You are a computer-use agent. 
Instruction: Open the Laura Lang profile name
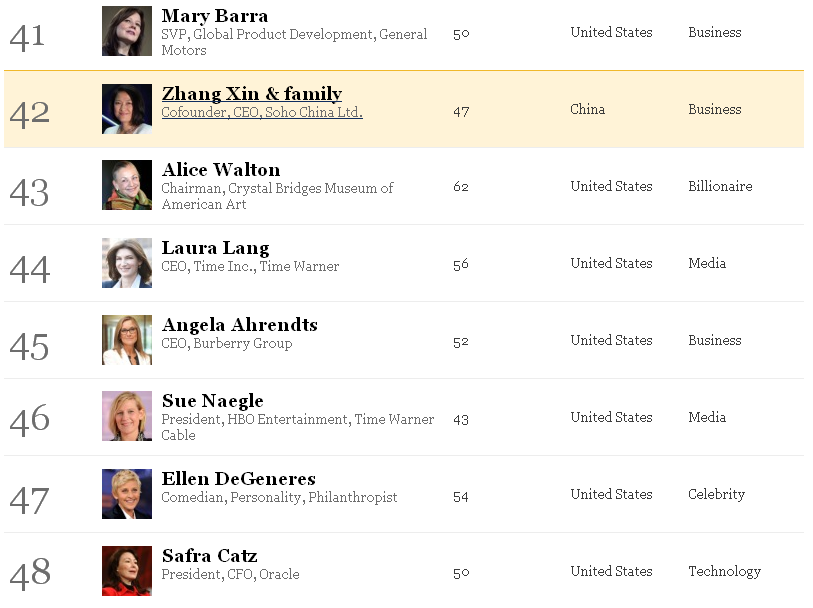215,248
